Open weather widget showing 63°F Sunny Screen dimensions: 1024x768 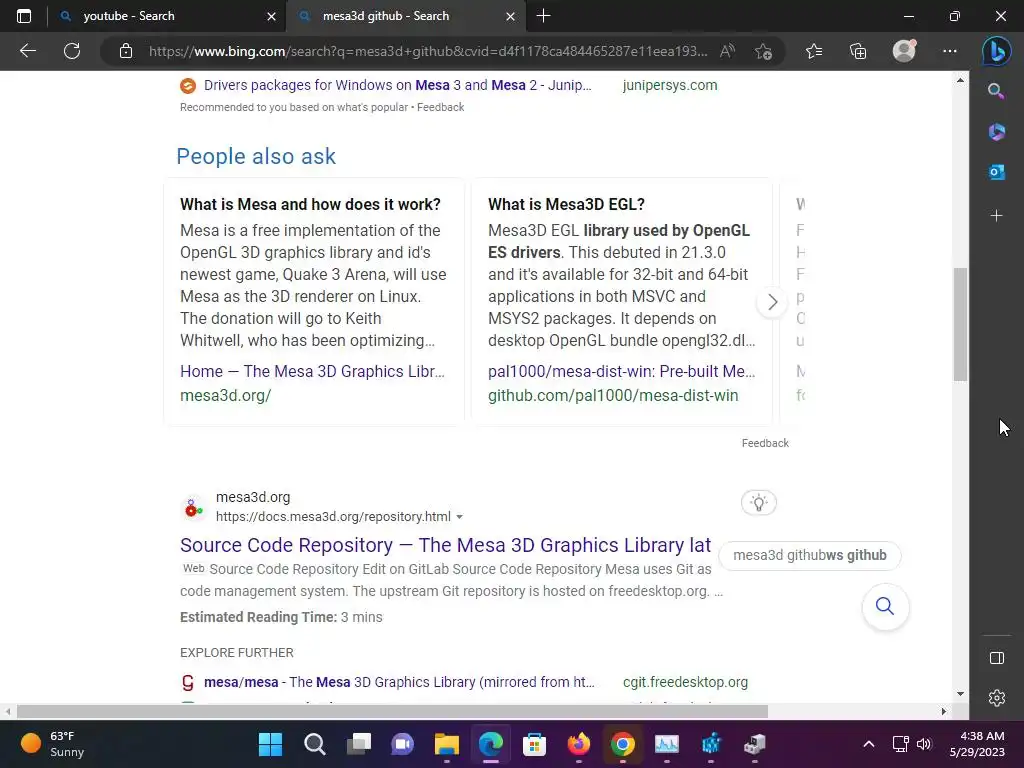click(x=52, y=744)
